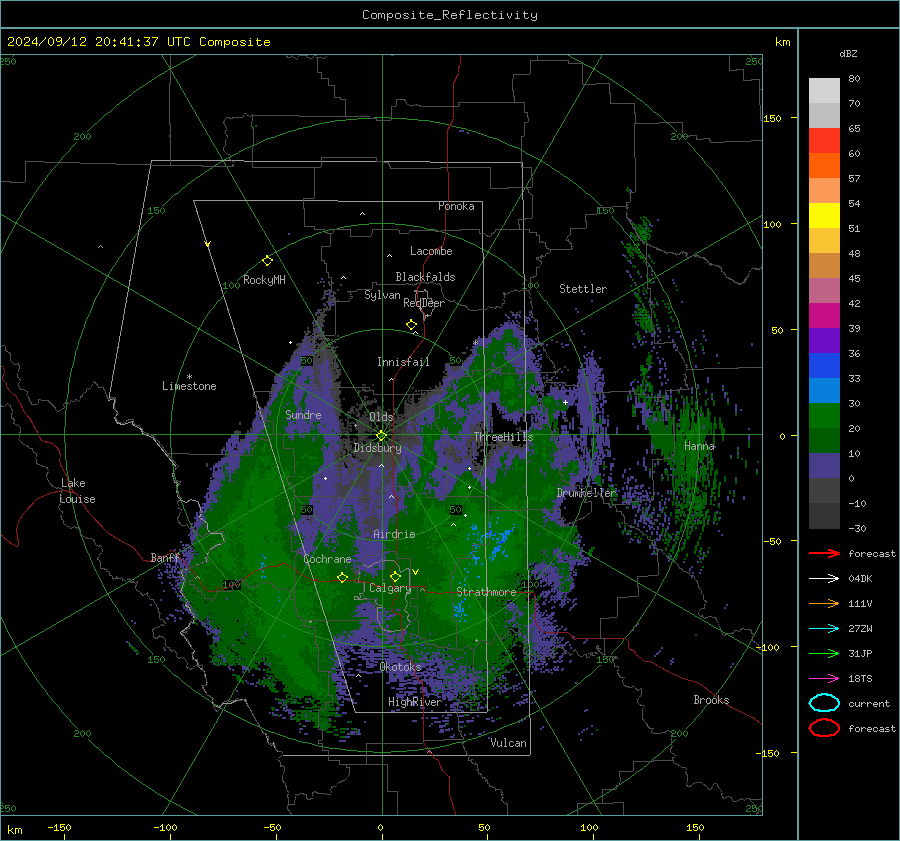Image resolution: width=900 pixels, height=841 pixels.
Task: Click the Drumheller town label
Action: pyautogui.click(x=586, y=493)
